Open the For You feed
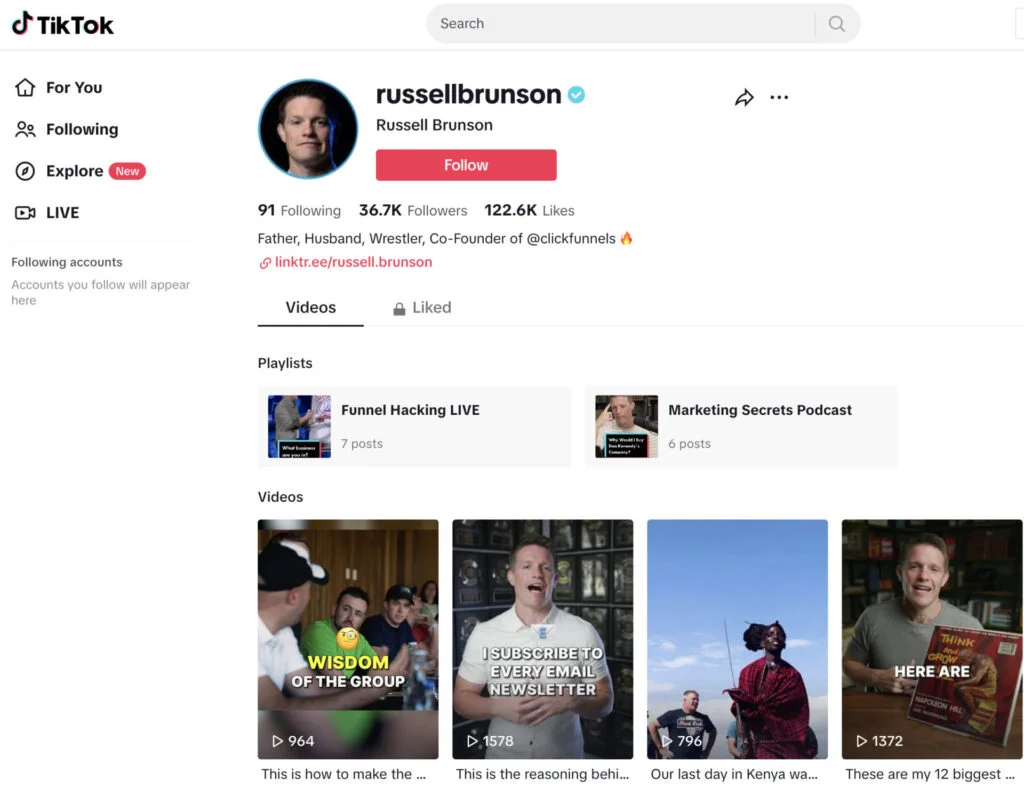Screen dimensions: 1024x788 tap(58, 87)
